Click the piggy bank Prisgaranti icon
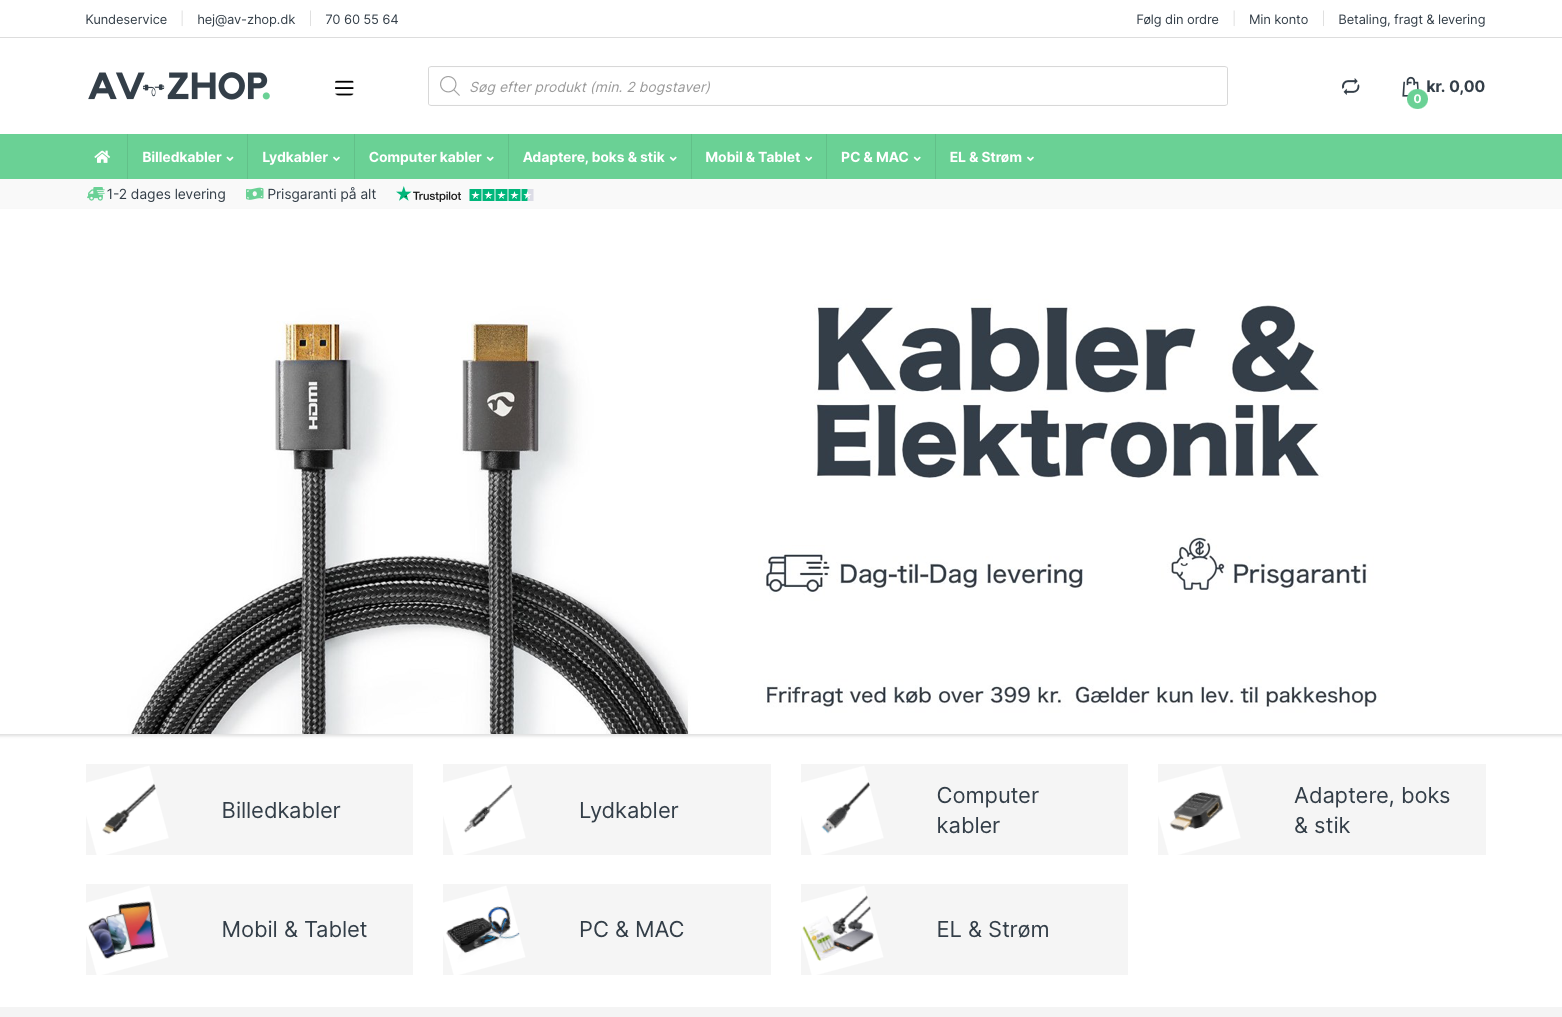Image resolution: width=1562 pixels, height=1017 pixels. [1197, 564]
